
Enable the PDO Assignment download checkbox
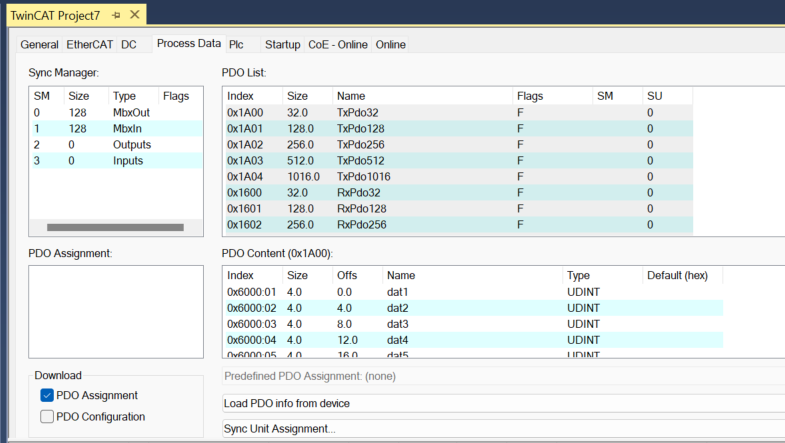[x=47, y=395]
